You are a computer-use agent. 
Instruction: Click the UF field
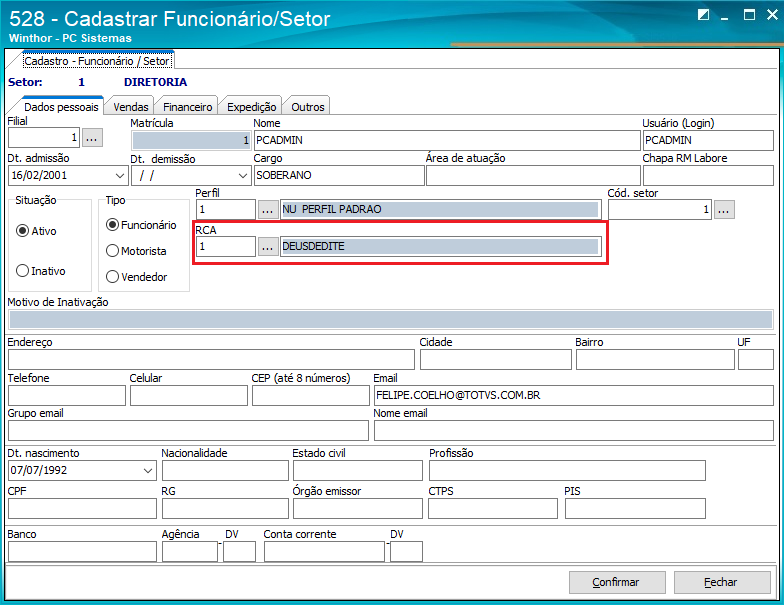756,360
